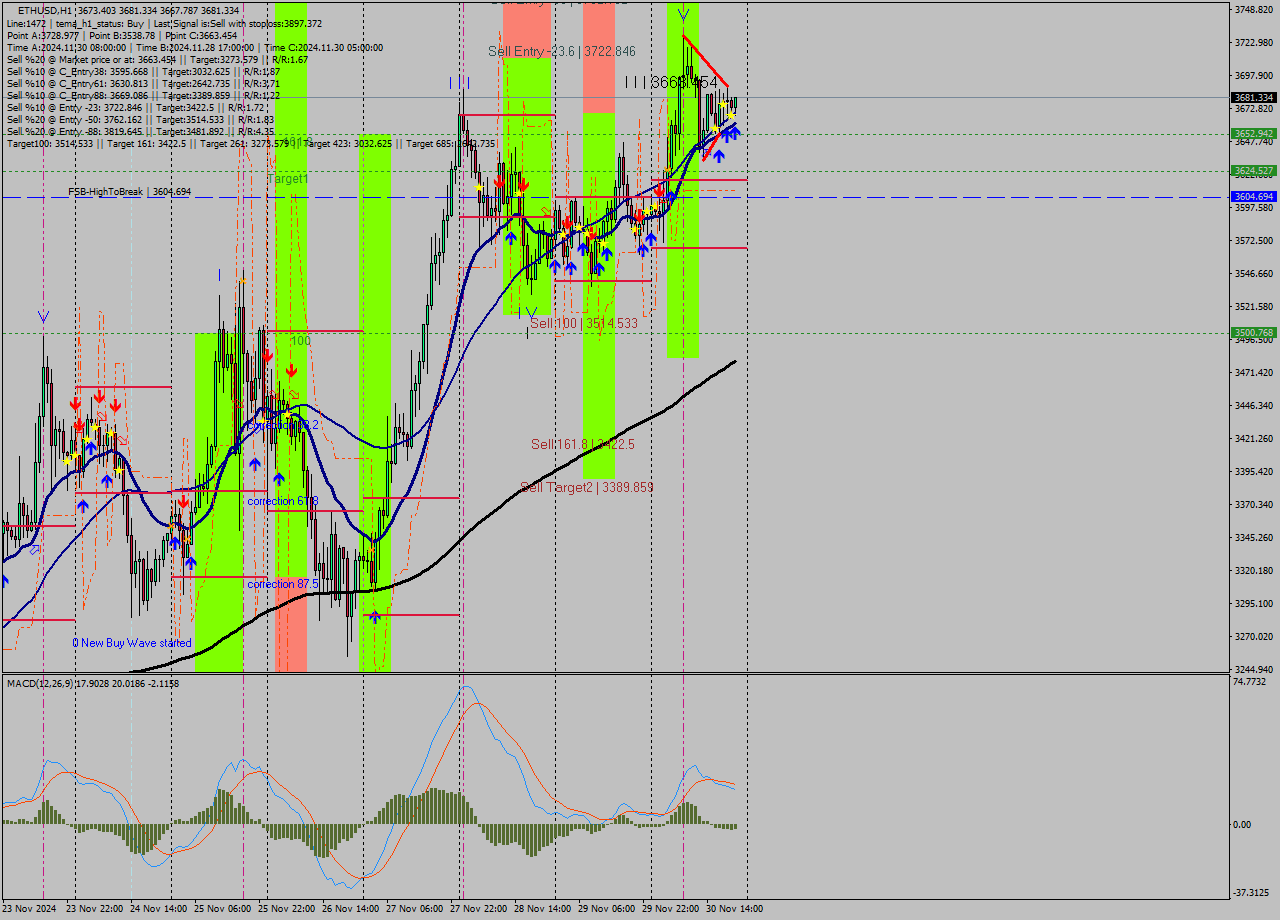
Task: Select the 'correction 87.5' label
Action: click(283, 584)
